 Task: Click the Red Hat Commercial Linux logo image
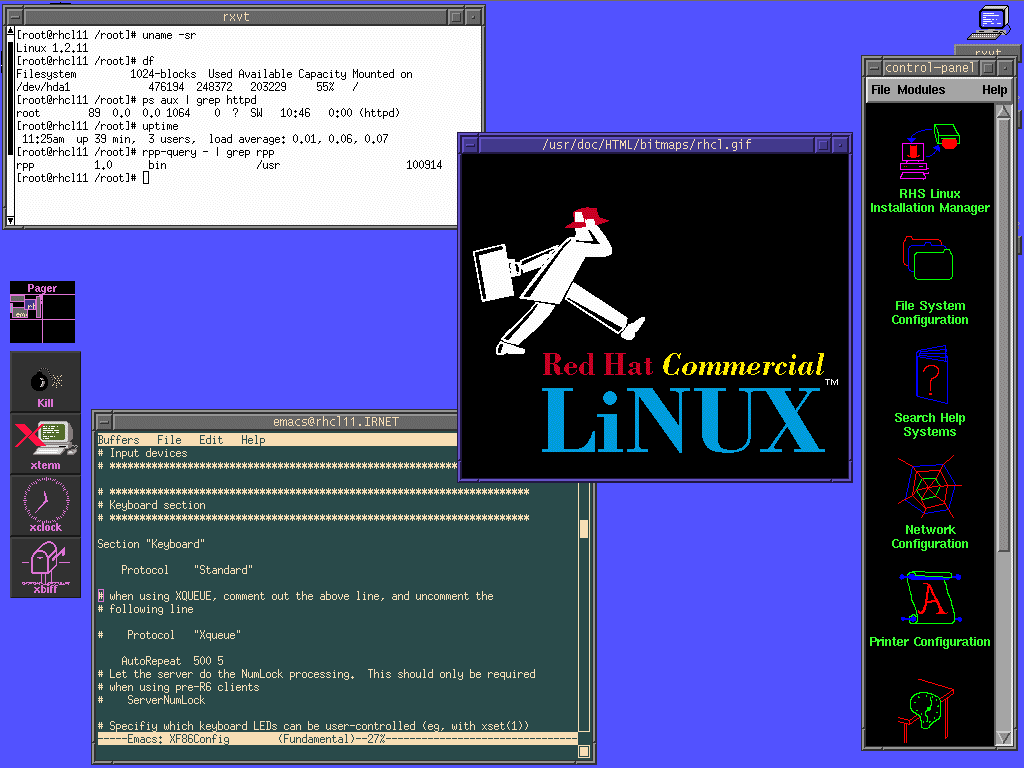pos(655,317)
